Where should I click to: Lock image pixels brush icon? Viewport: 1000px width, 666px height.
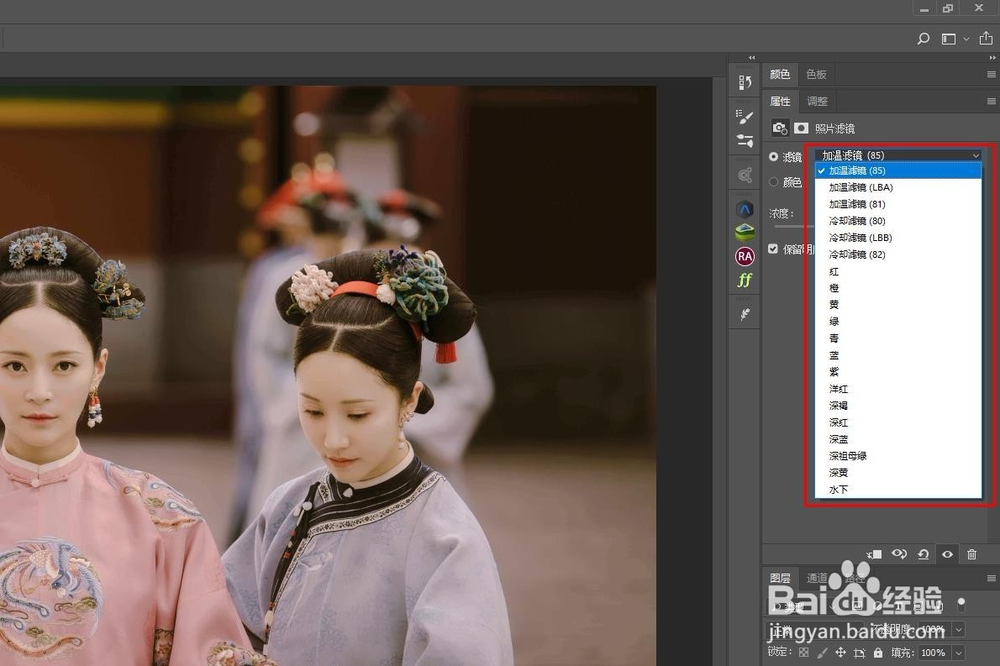pos(822,653)
